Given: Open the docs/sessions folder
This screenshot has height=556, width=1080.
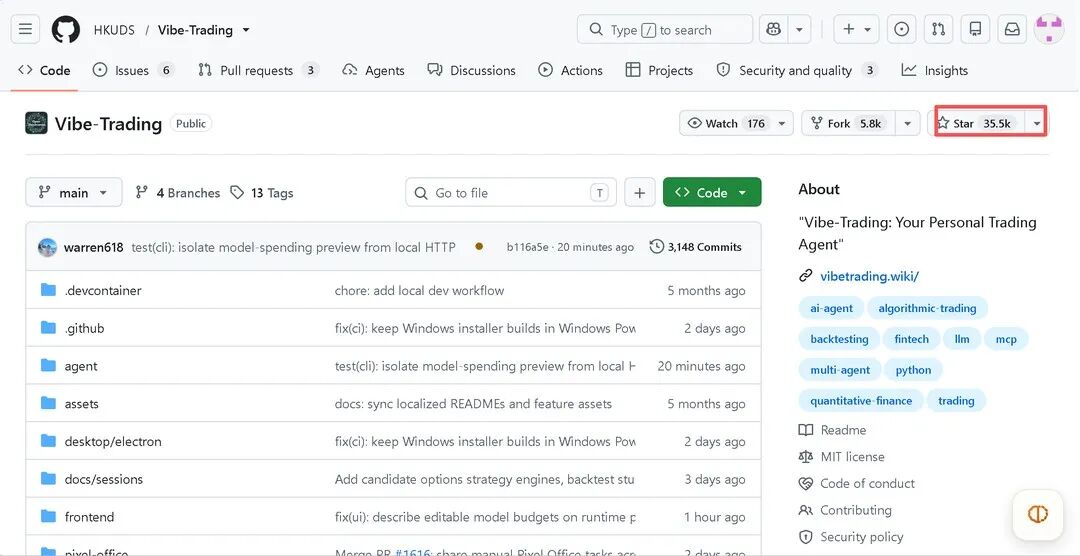Looking at the screenshot, I should 103,479.
